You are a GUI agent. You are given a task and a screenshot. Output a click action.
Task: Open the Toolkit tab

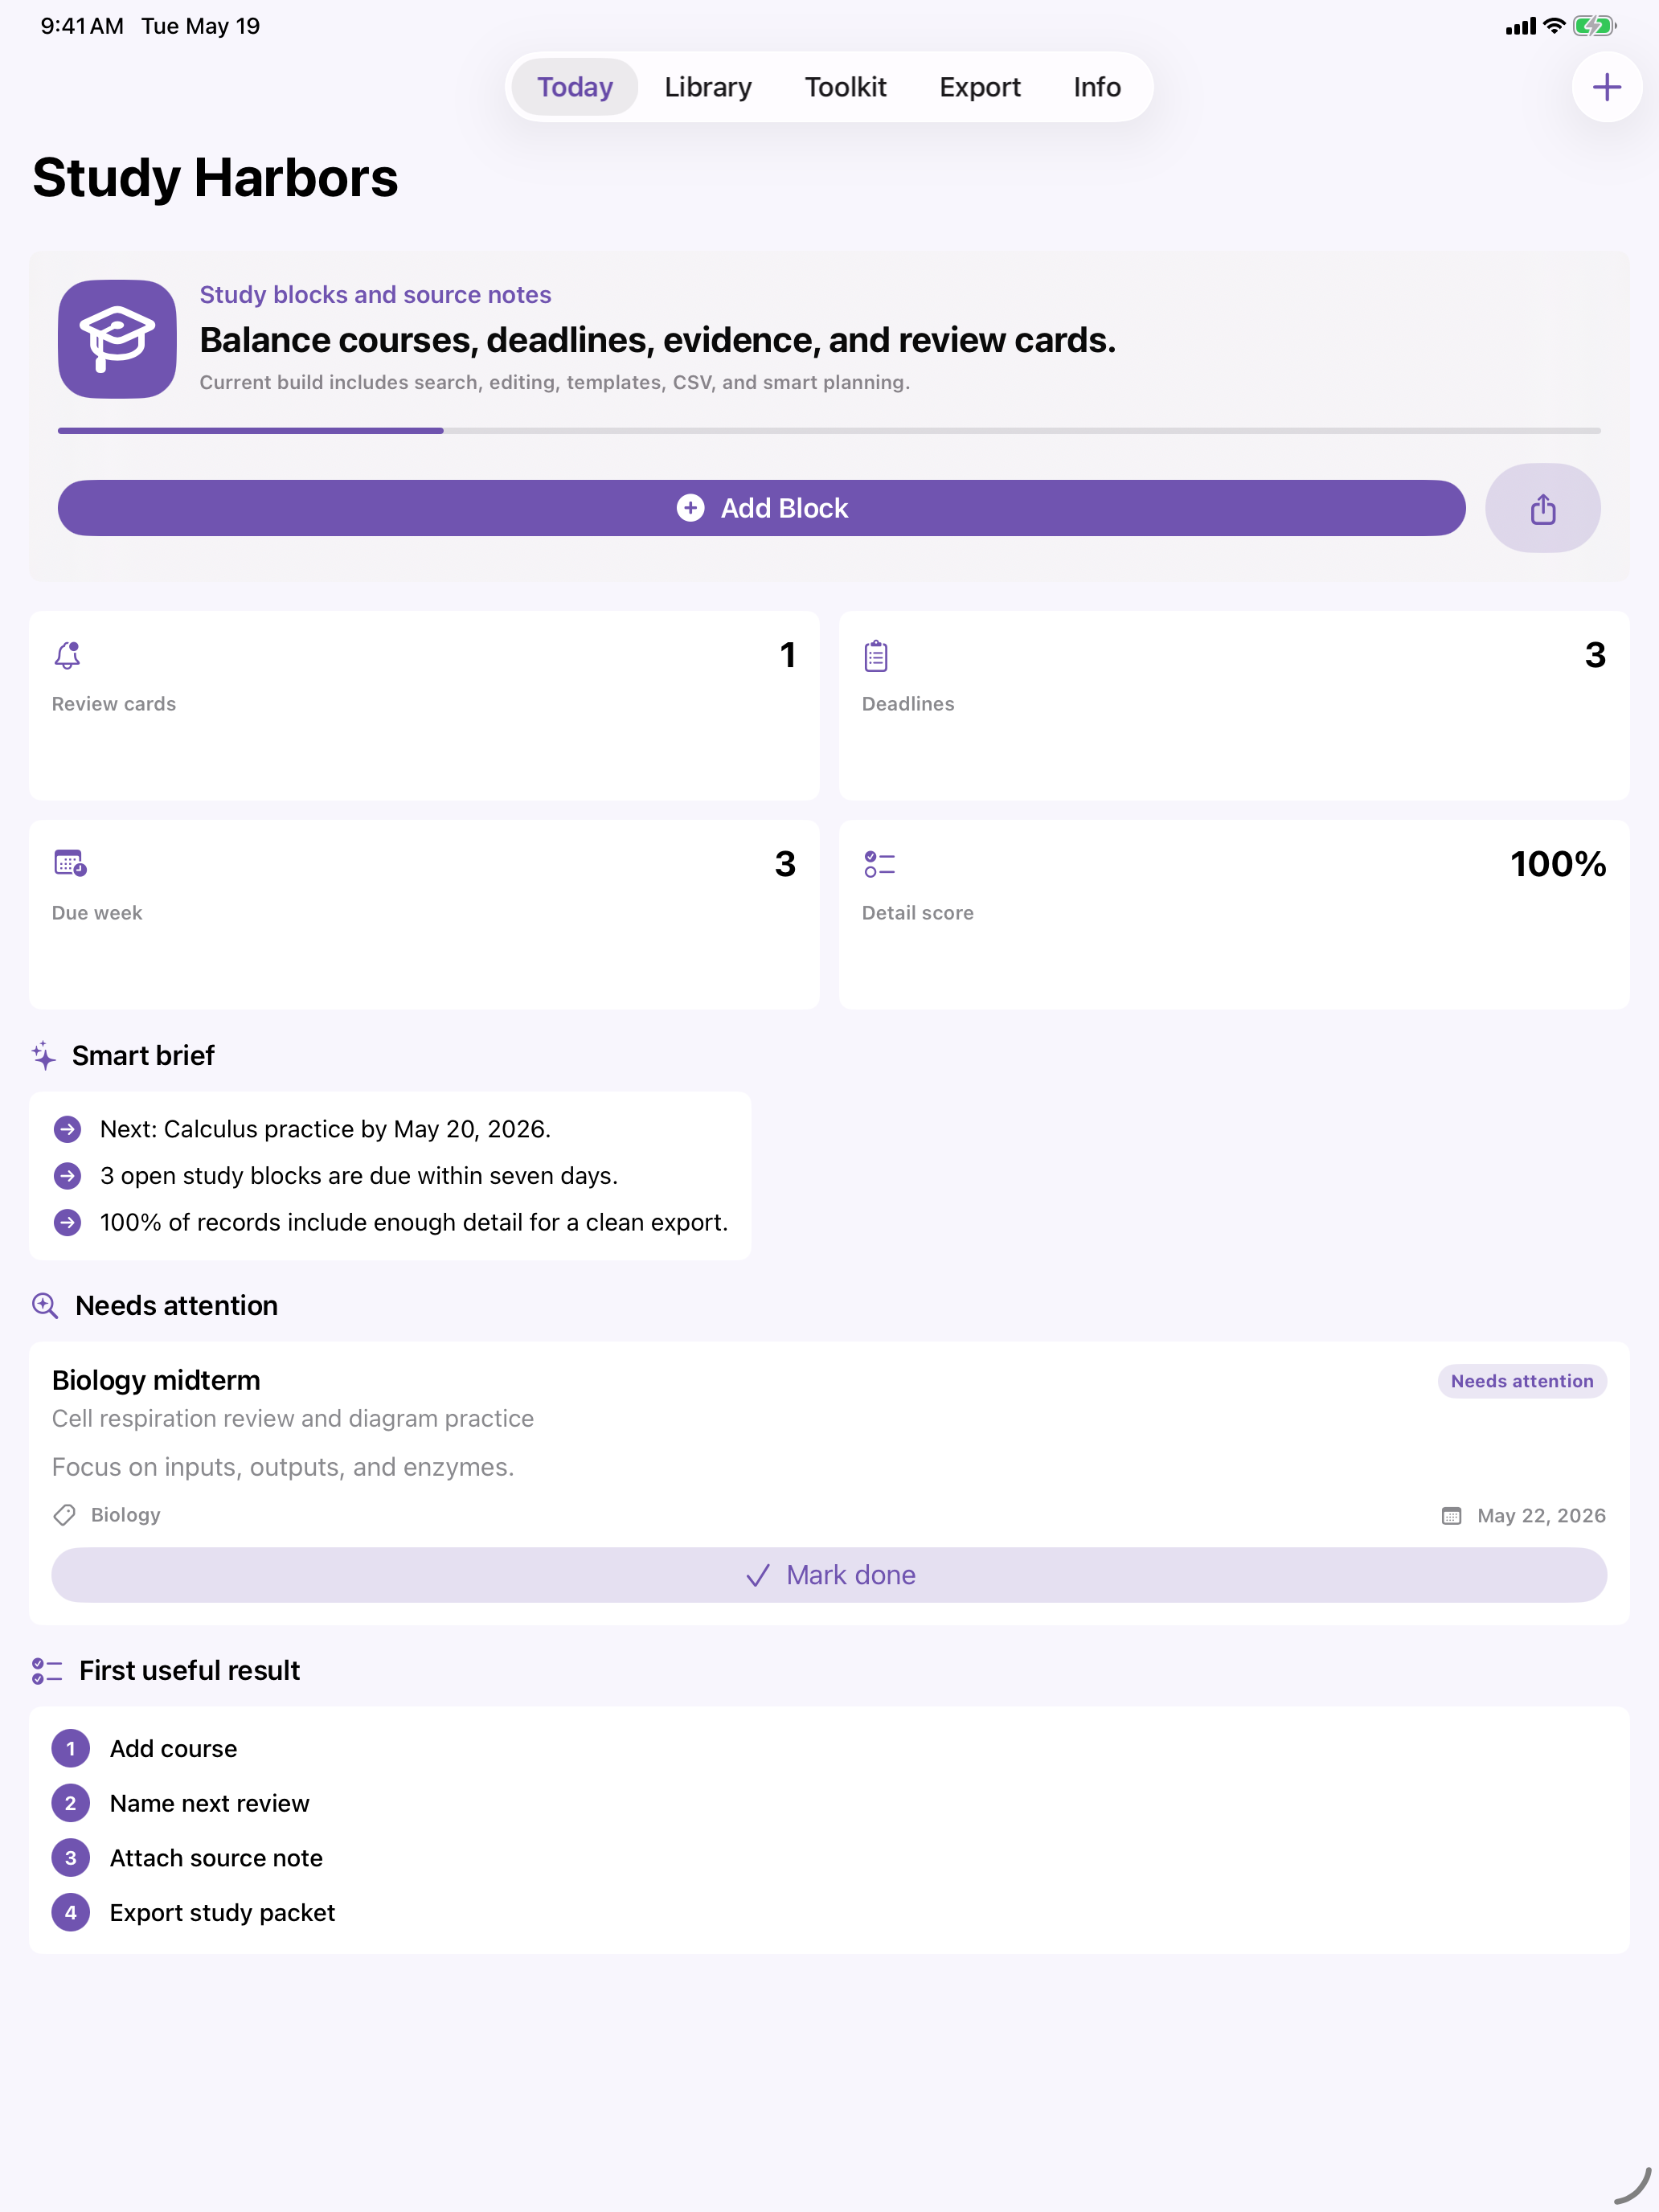tap(845, 87)
